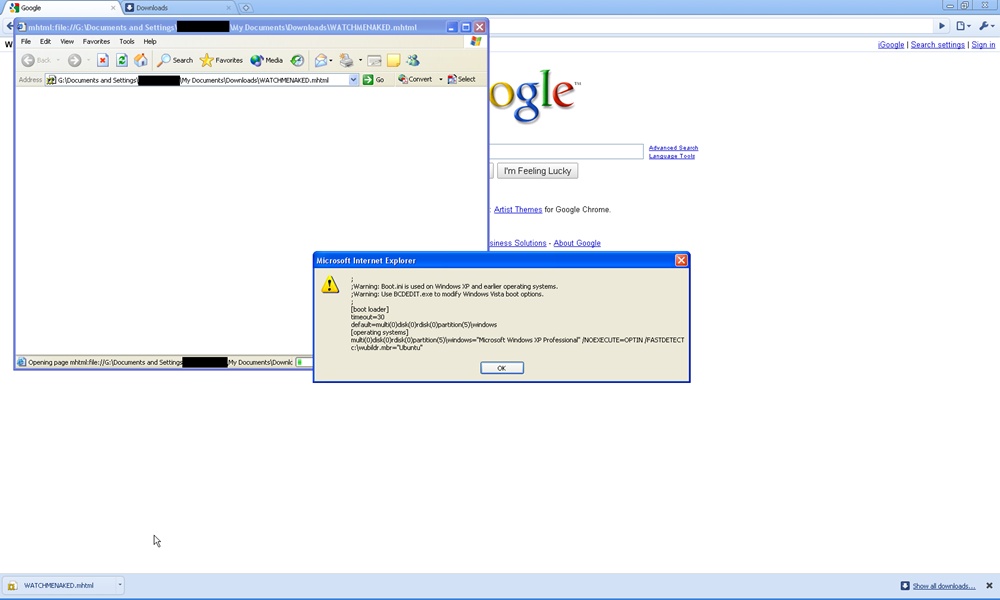
Task: Click the yellow warning triangle icon
Action: [x=330, y=285]
